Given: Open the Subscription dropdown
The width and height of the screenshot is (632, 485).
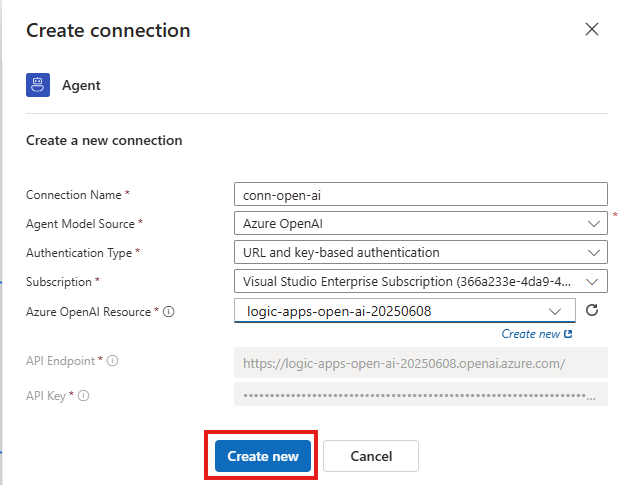Looking at the screenshot, I should click(x=419, y=282).
